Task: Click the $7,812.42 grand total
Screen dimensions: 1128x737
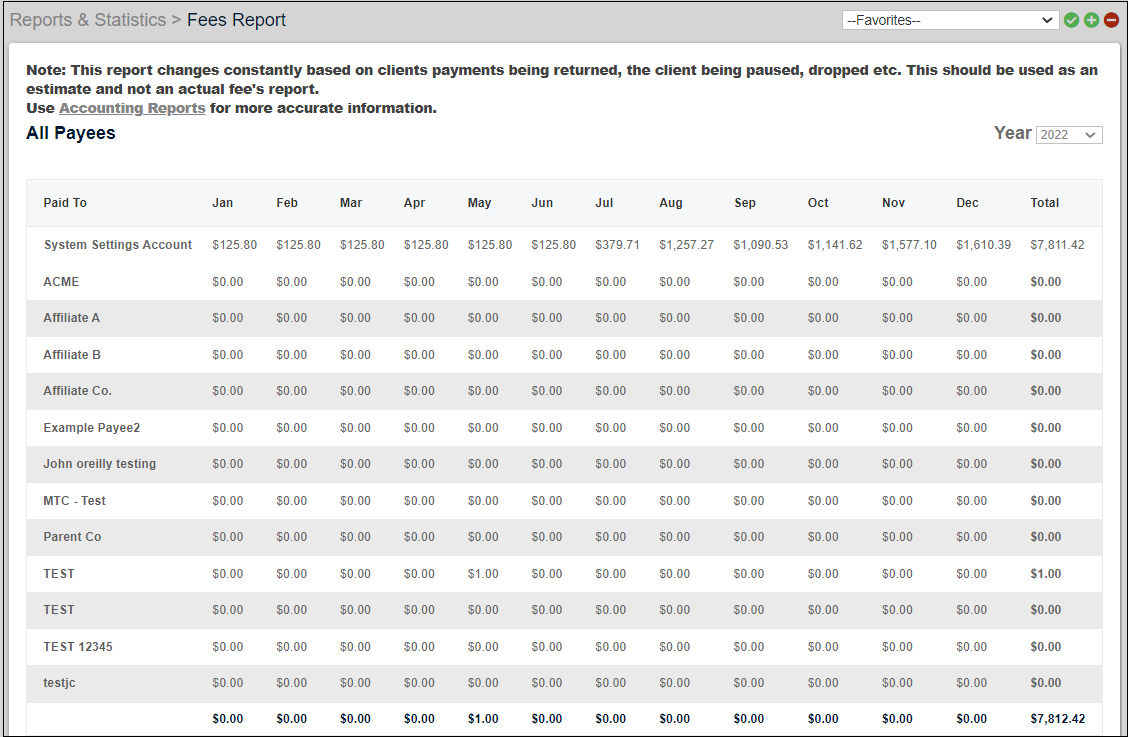Action: click(x=1058, y=718)
